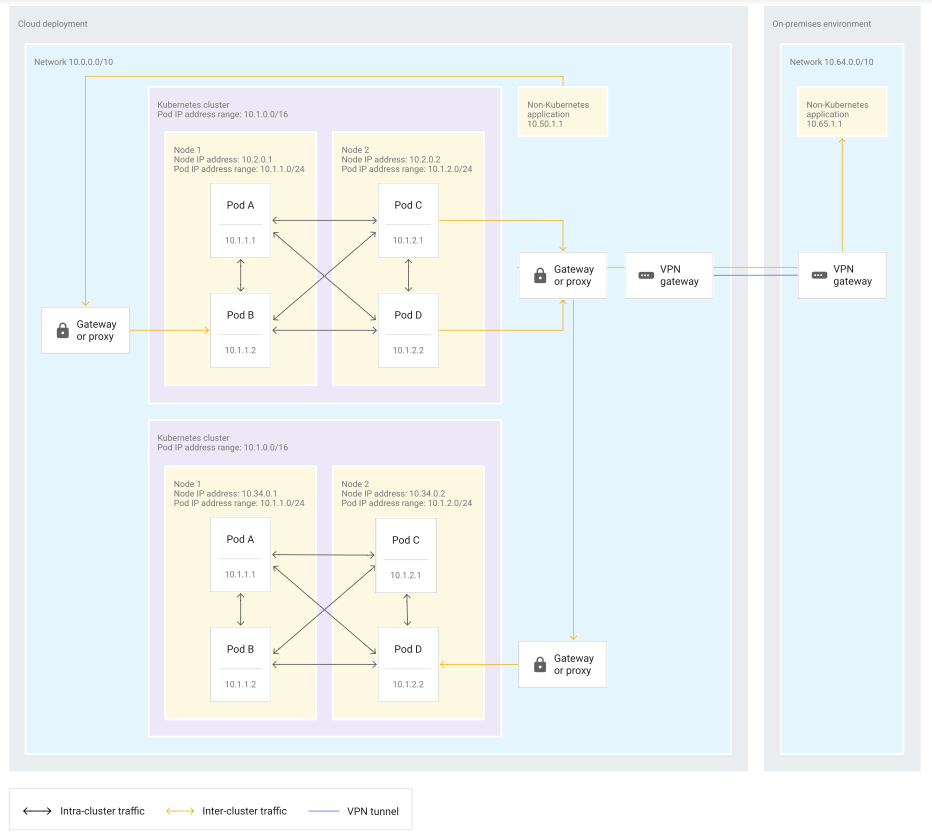This screenshot has width=932, height=834.
Task: Click the lock icon in the gateway beside the cloud VPN gateway
Action: tap(540, 276)
